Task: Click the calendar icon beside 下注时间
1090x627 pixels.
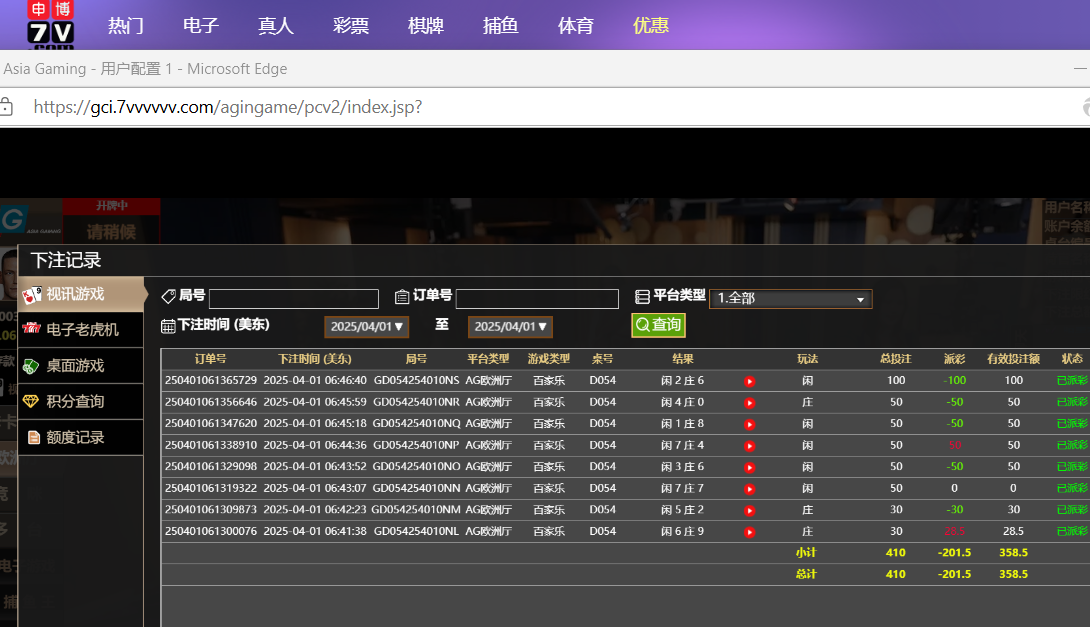Action: (168, 326)
